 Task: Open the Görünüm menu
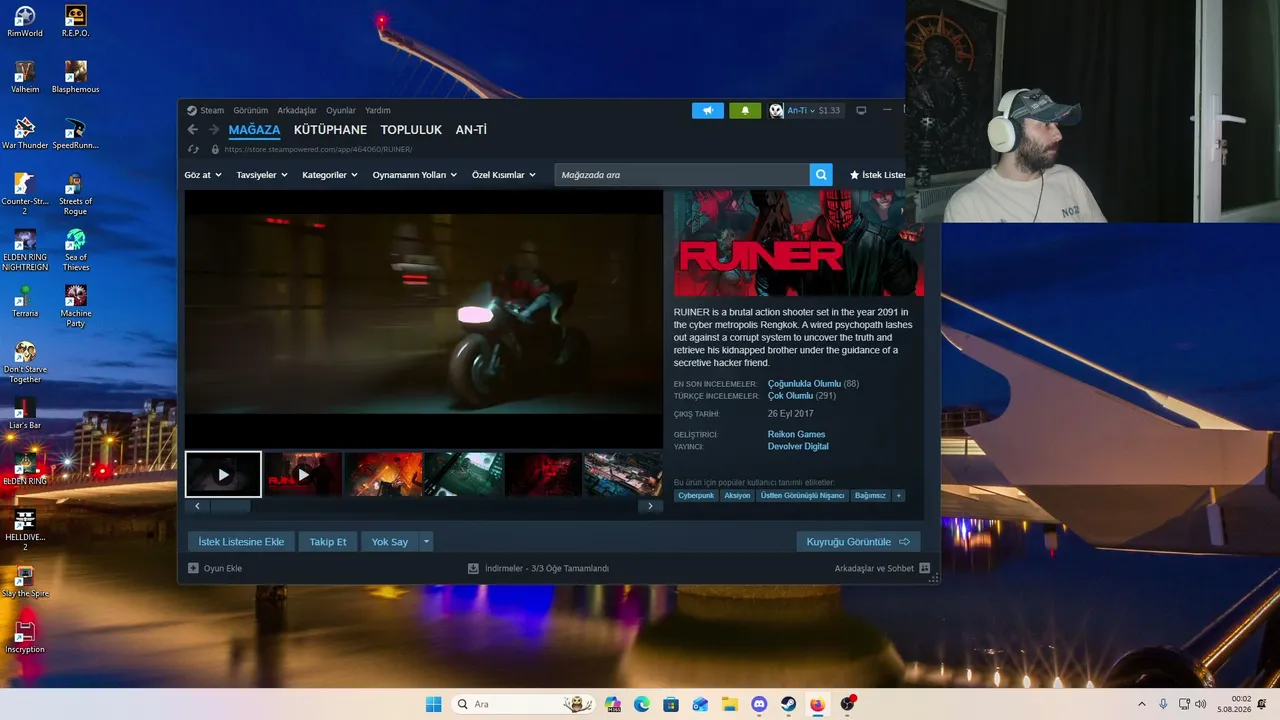pos(251,110)
